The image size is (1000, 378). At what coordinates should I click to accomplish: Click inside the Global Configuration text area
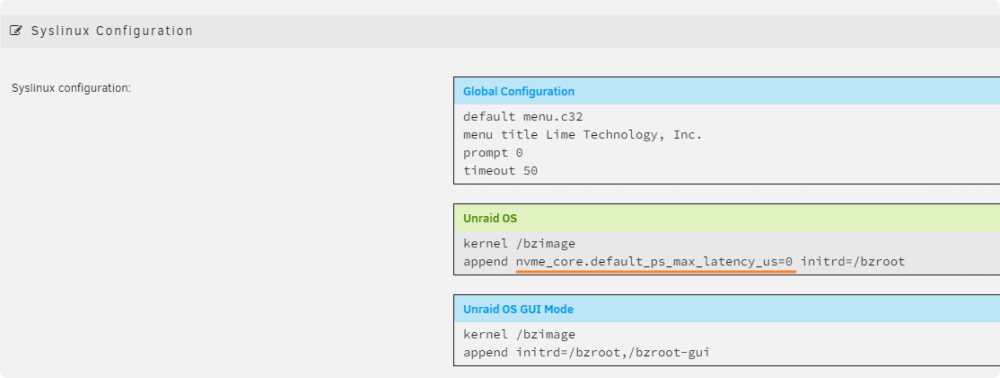[726, 144]
